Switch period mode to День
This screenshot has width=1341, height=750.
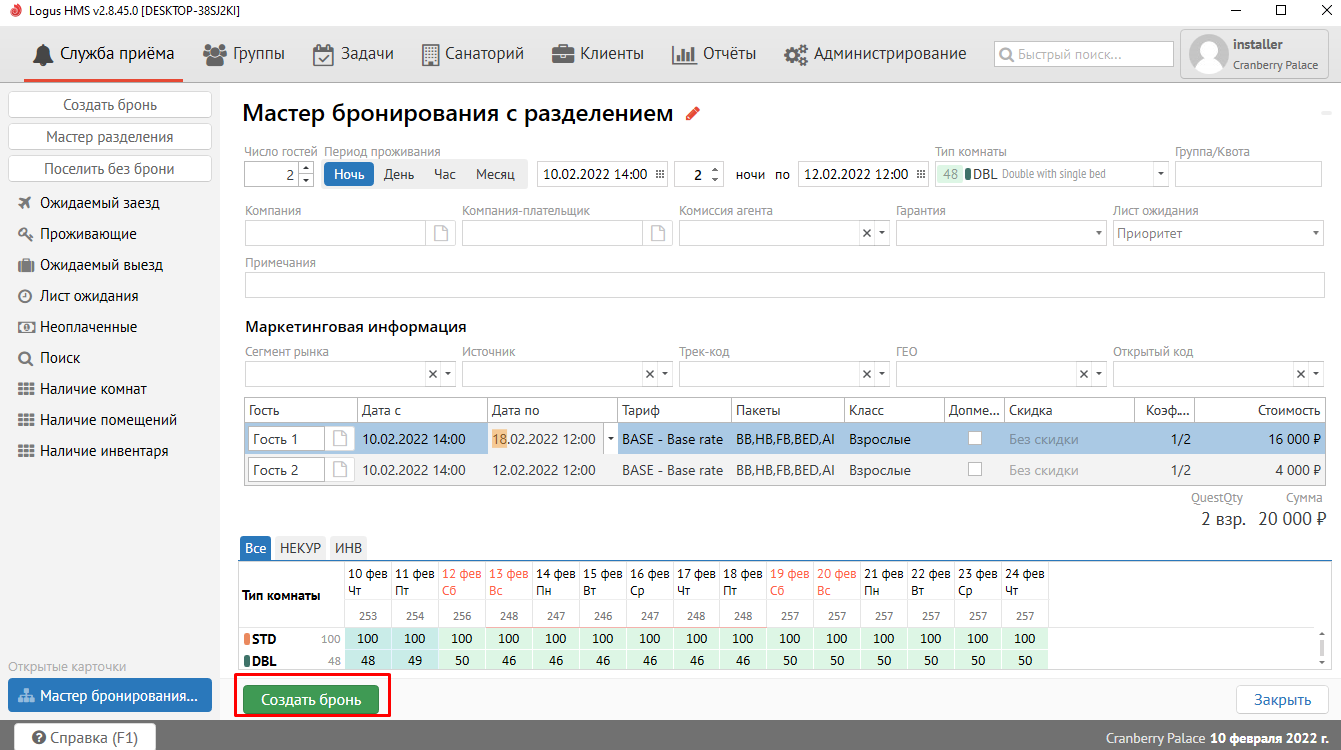coord(399,174)
